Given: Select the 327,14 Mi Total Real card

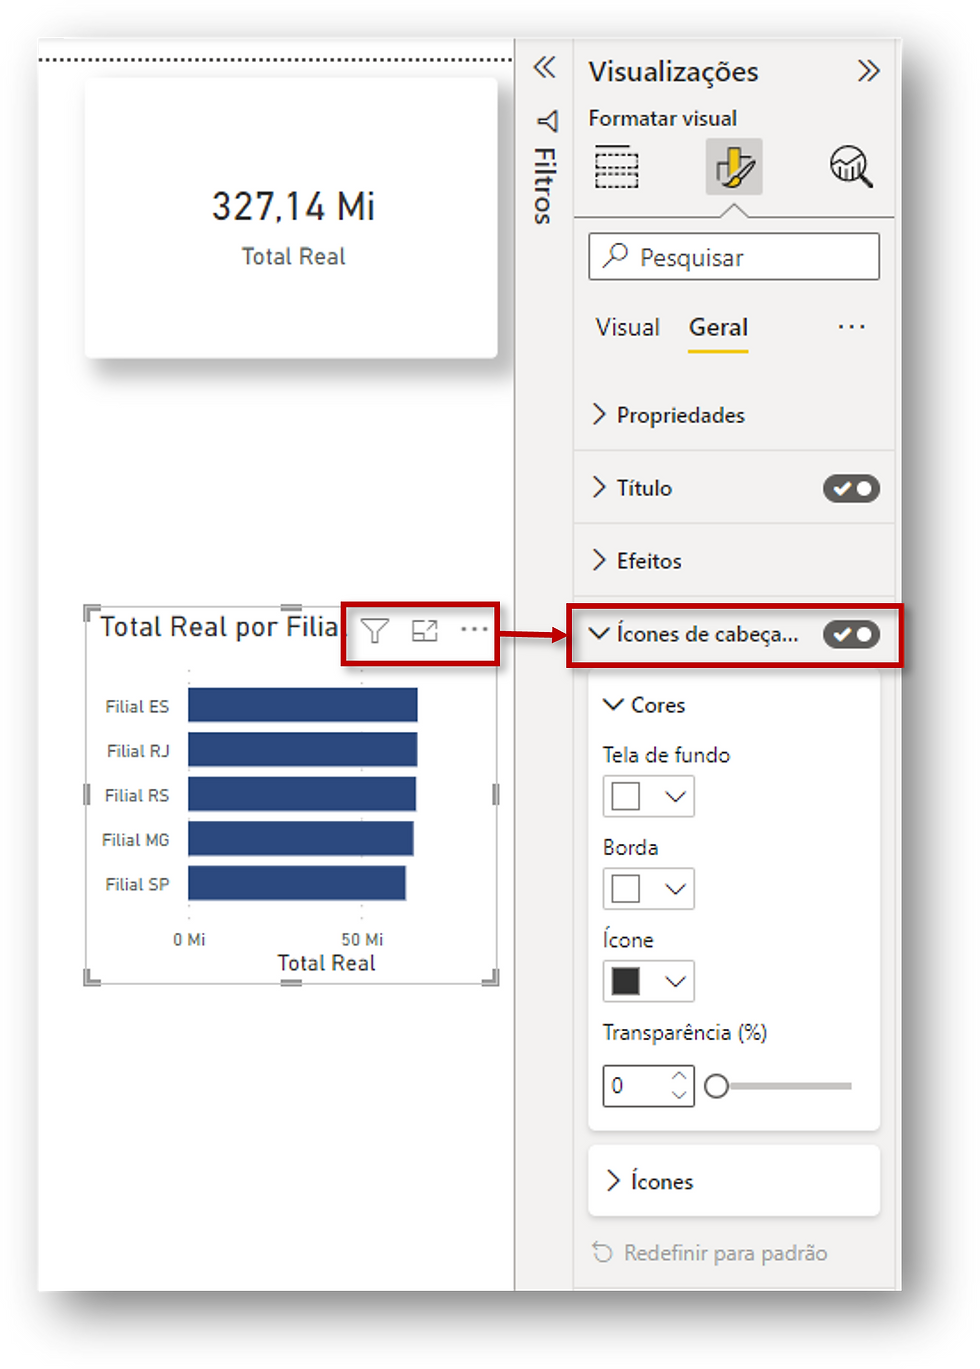Looking at the screenshot, I should [x=291, y=218].
